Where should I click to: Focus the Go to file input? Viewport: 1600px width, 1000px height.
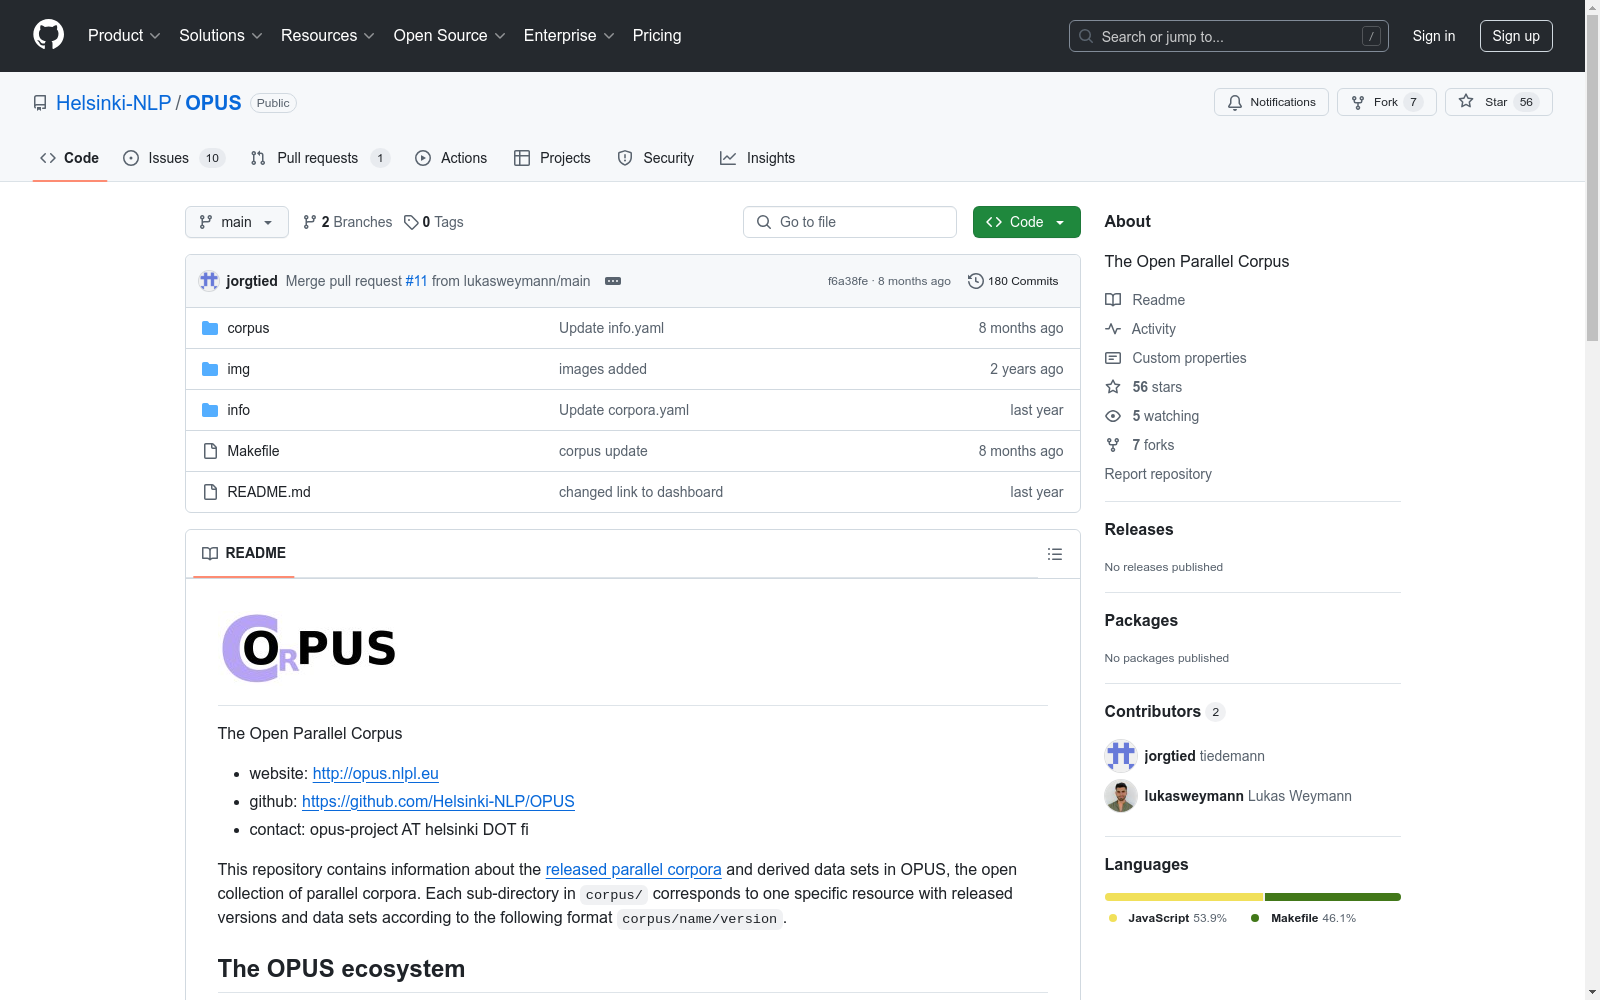click(850, 222)
